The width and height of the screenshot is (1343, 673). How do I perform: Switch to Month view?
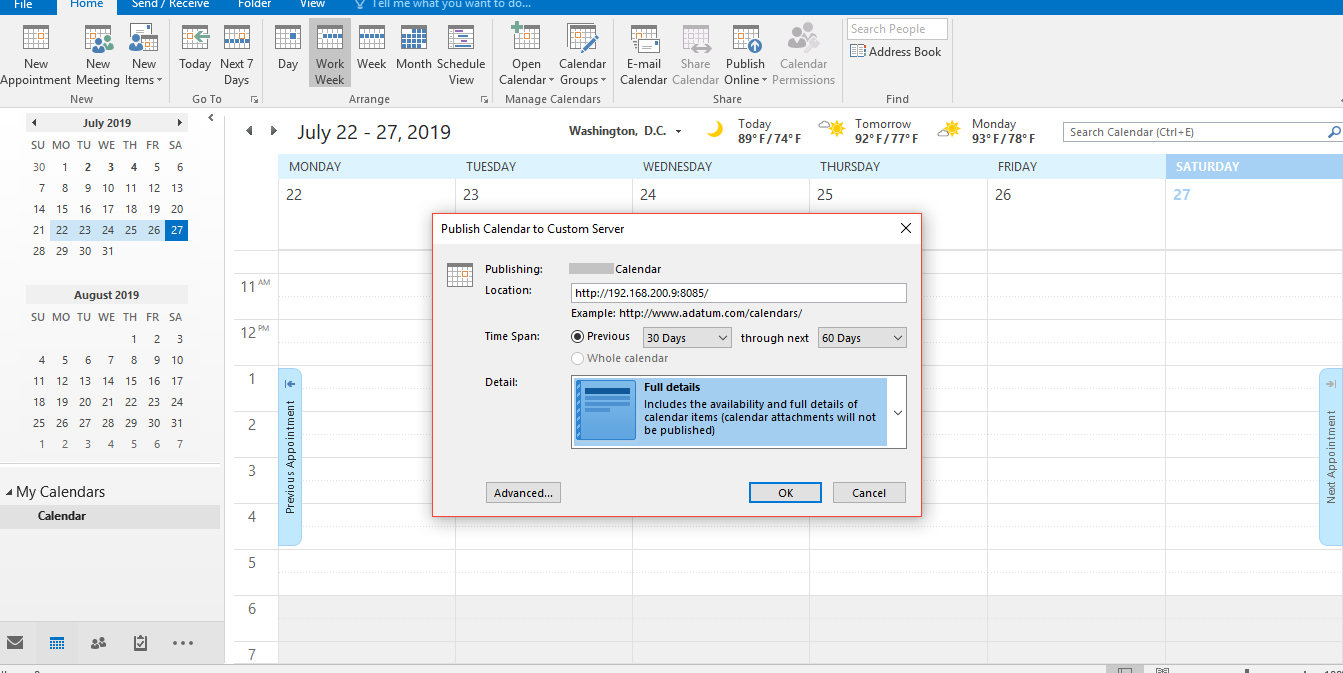[414, 48]
